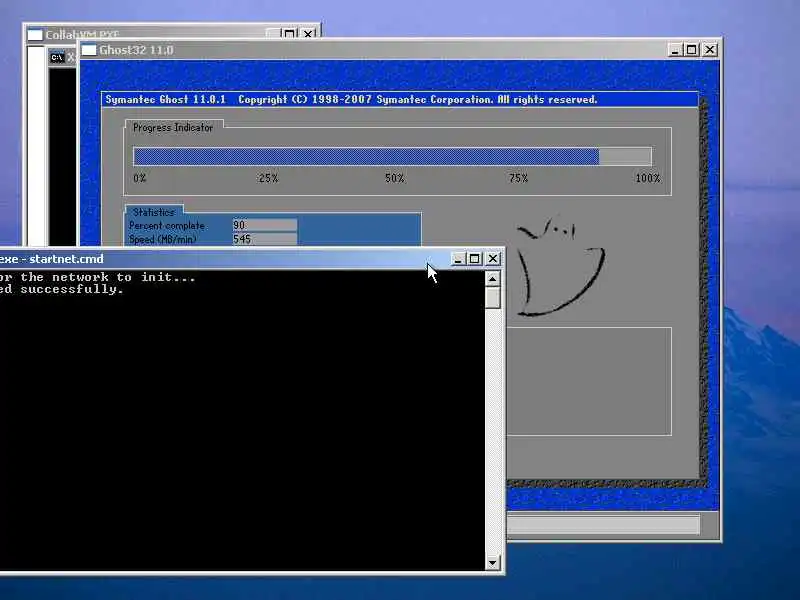This screenshot has width=800, height=600.
Task: Click the 'network to init...' console line
Action: [97, 277]
